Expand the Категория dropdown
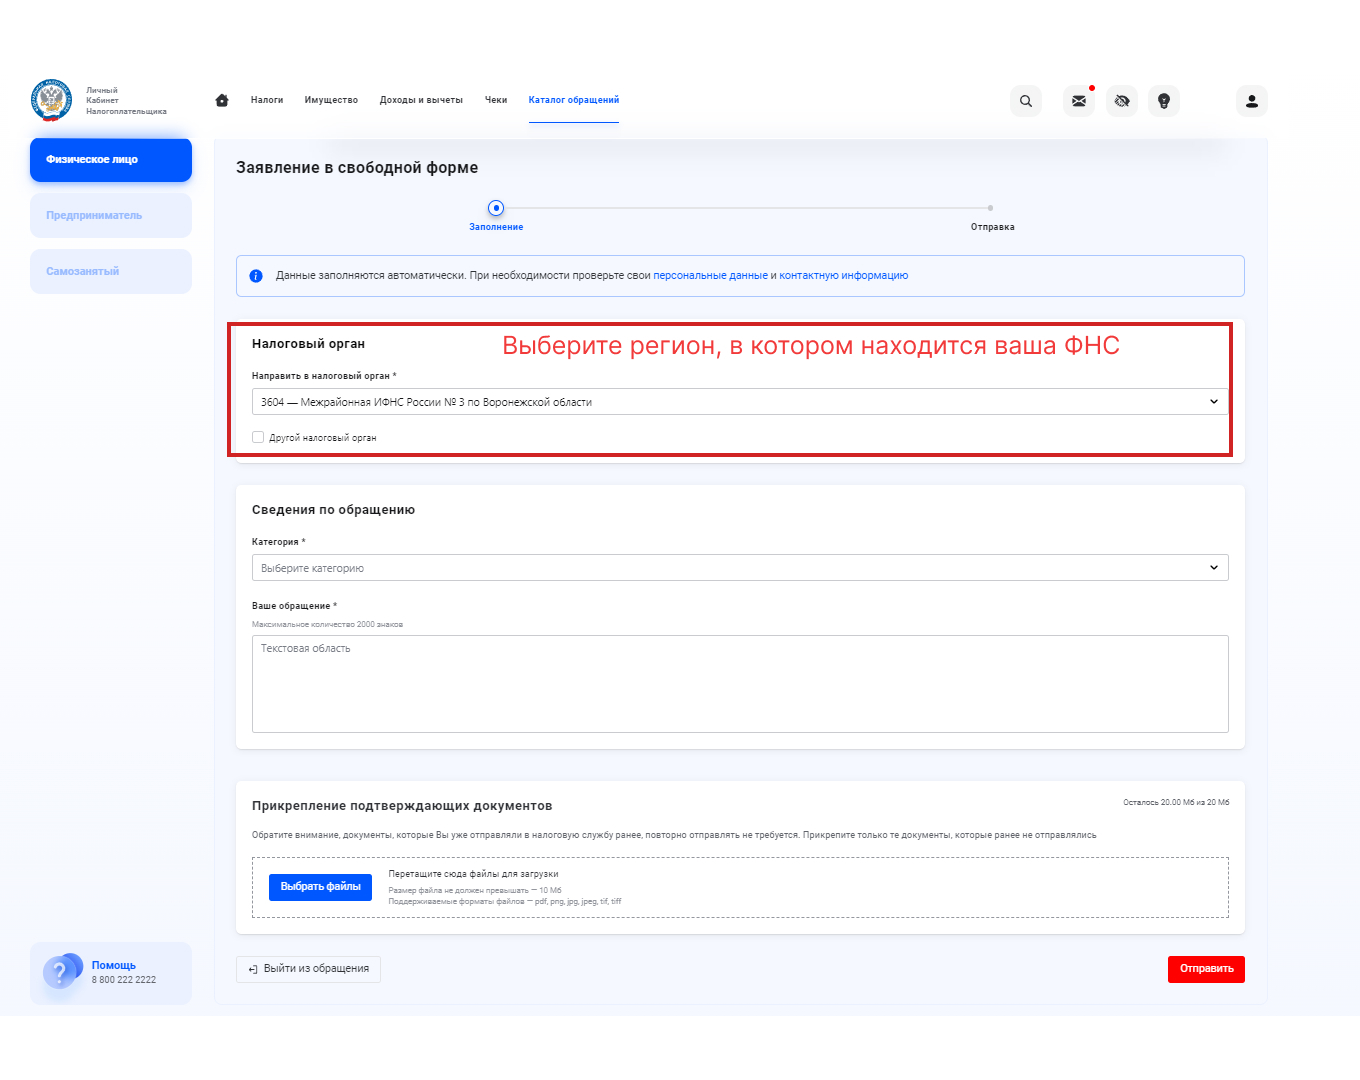The image size is (1360, 1080). click(x=740, y=568)
